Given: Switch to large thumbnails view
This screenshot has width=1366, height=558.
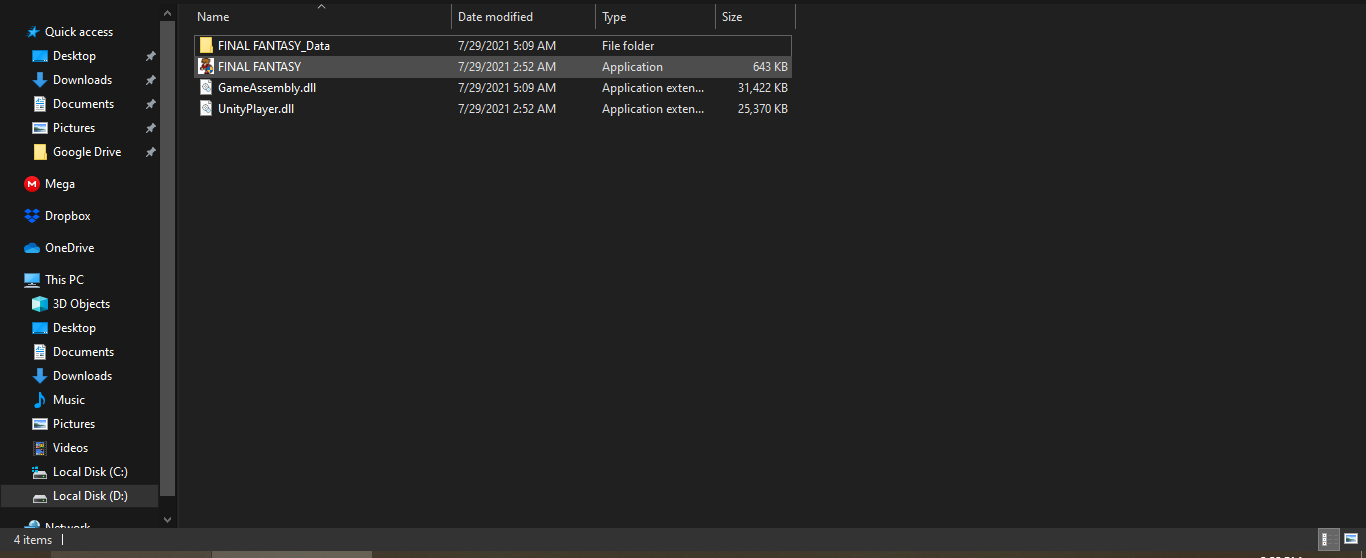Looking at the screenshot, I should pyautogui.click(x=1350, y=540).
